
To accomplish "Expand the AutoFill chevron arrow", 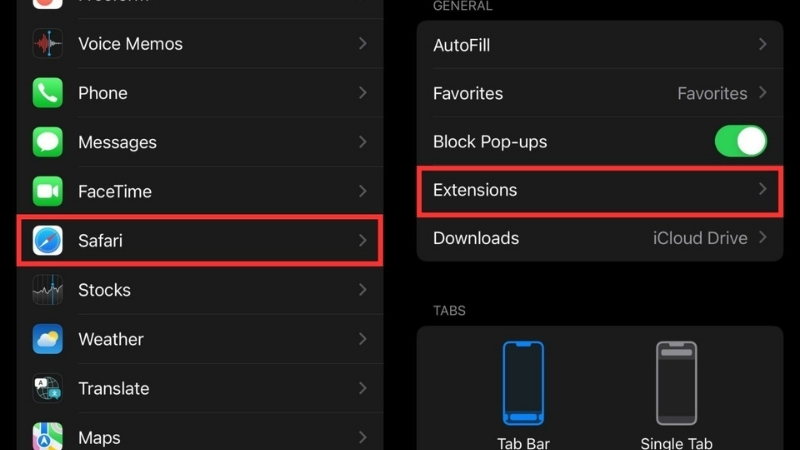I will coord(762,44).
